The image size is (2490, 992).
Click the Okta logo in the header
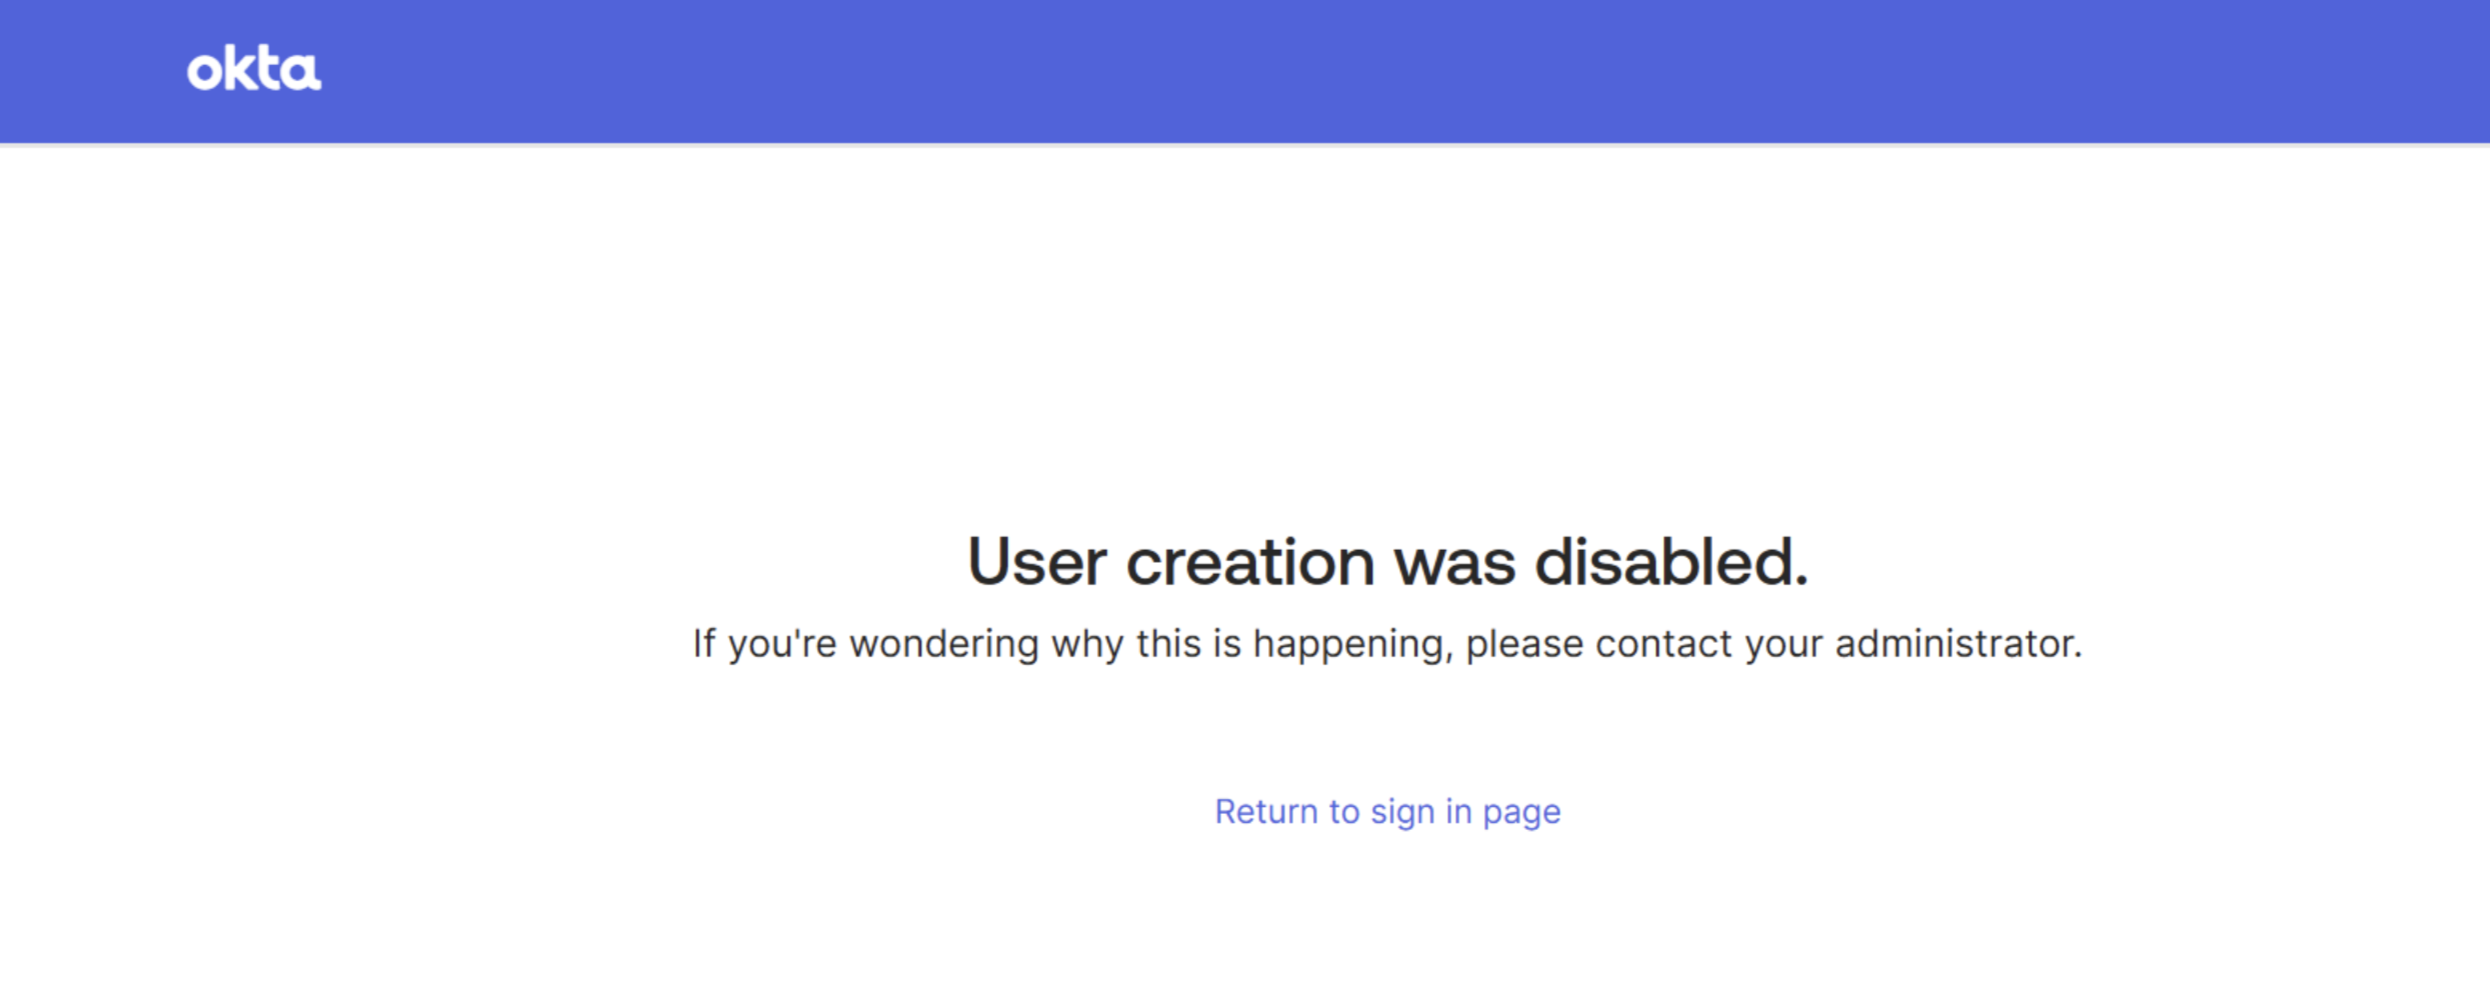click(x=254, y=69)
